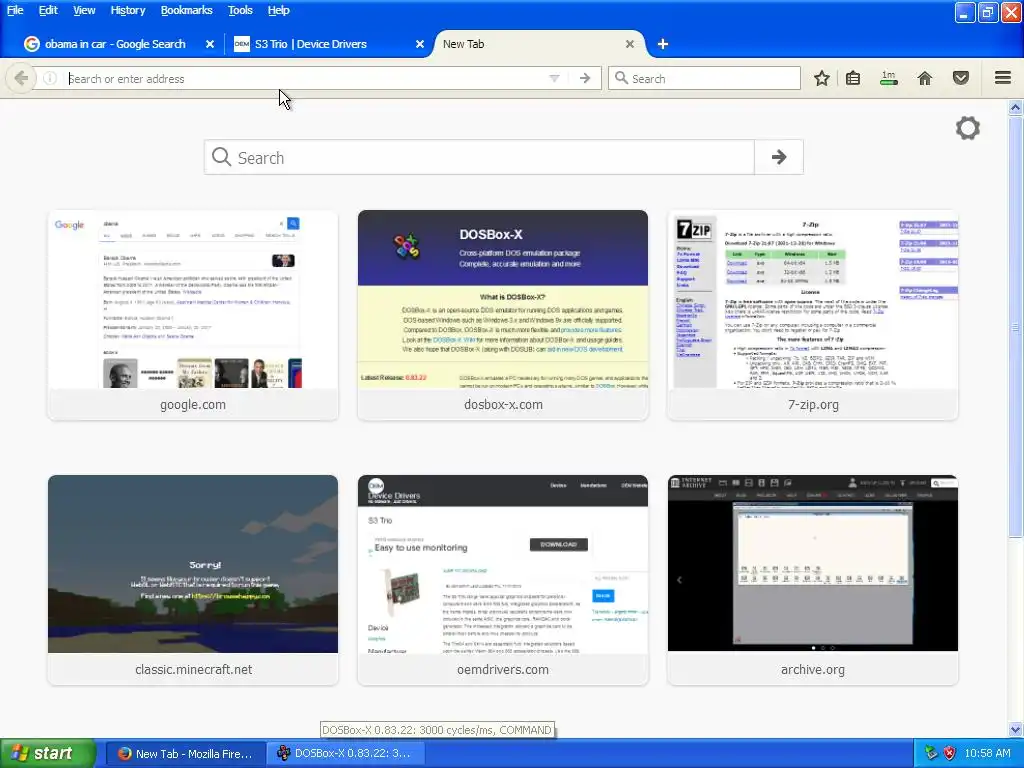Switch to New Tab - Mozilla Firefox taskbar button

tap(185, 754)
